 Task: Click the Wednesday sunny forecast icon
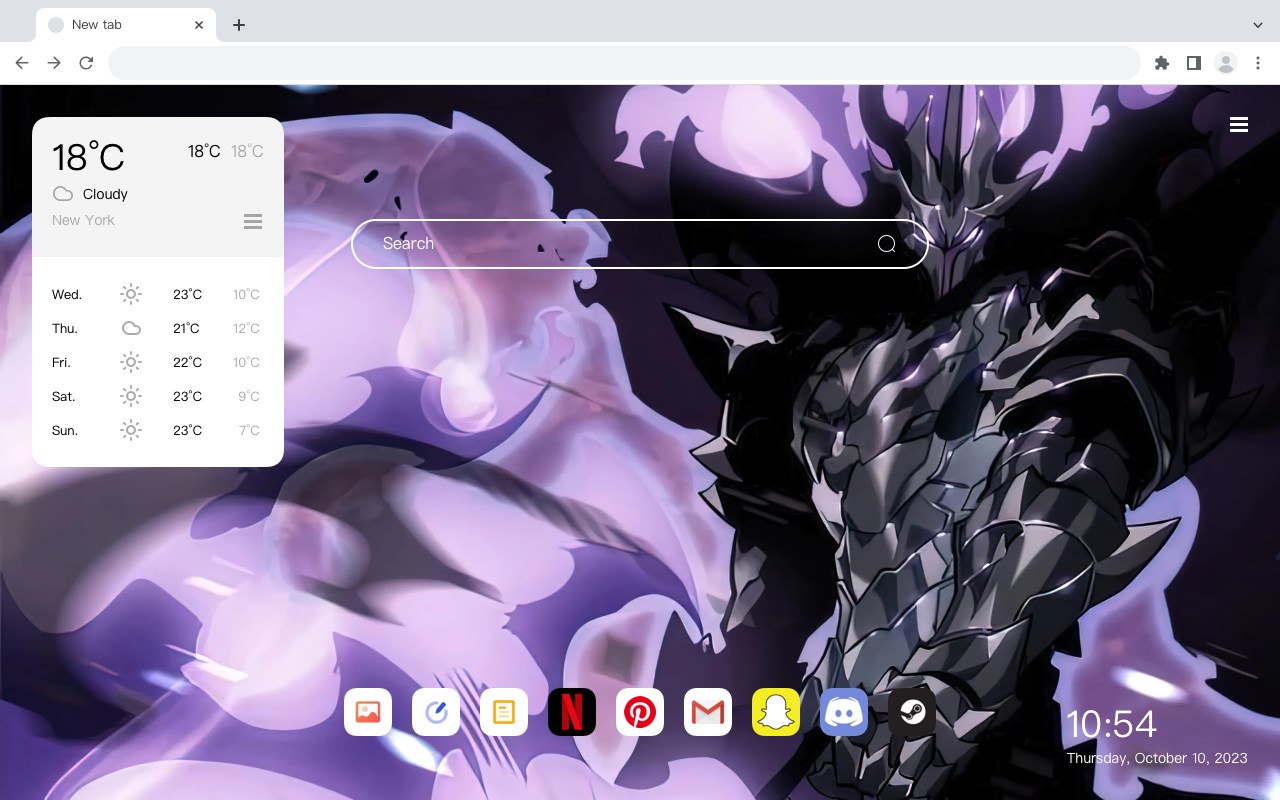pyautogui.click(x=131, y=294)
